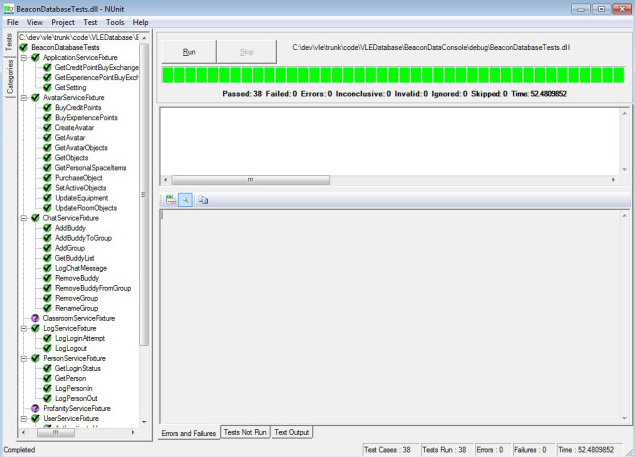Click green check icon beside UpdateRoomObjects
The height and width of the screenshot is (457, 635).
point(47,208)
